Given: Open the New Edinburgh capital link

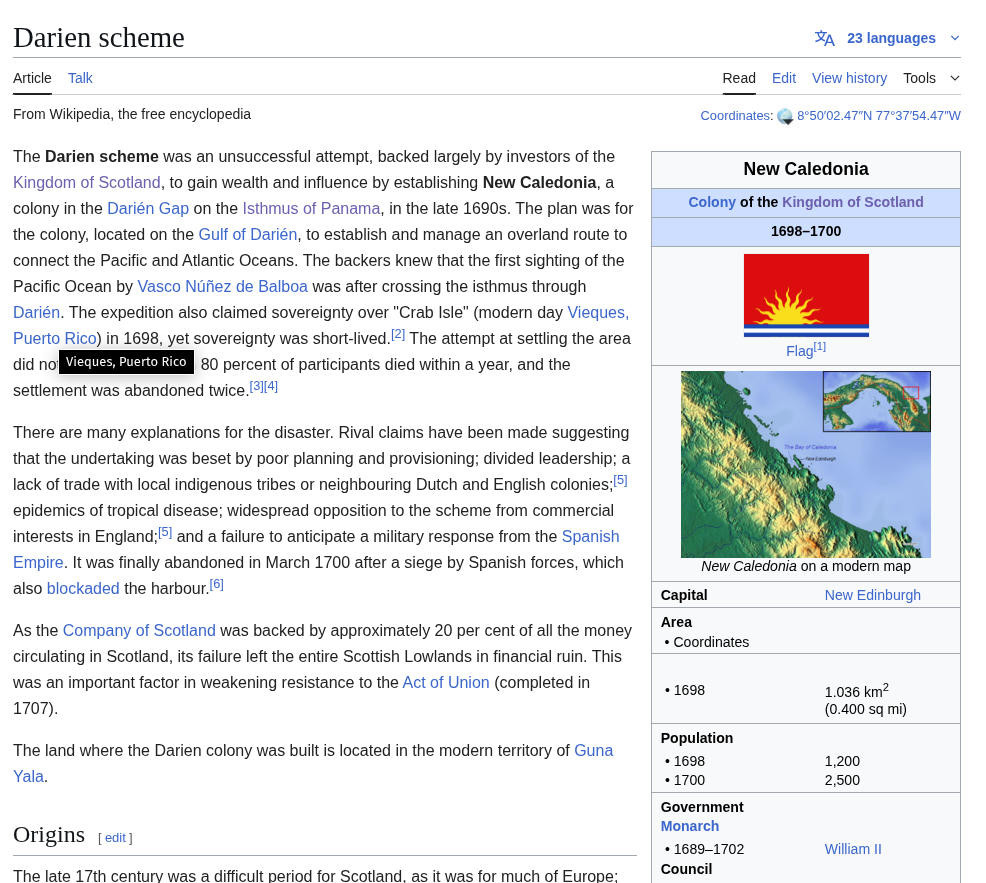Looking at the screenshot, I should (873, 595).
